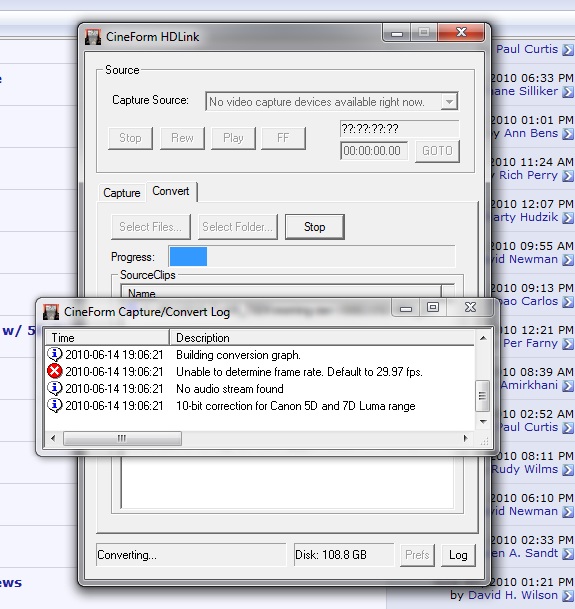Open the Rudy Wilms link in browser
Image resolution: width=575 pixels, height=609 pixels.
click(524, 469)
